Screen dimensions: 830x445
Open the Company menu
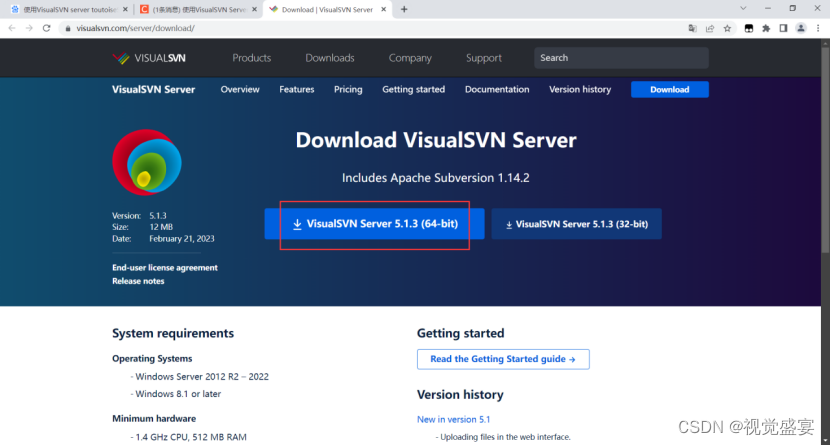pyautogui.click(x=410, y=58)
